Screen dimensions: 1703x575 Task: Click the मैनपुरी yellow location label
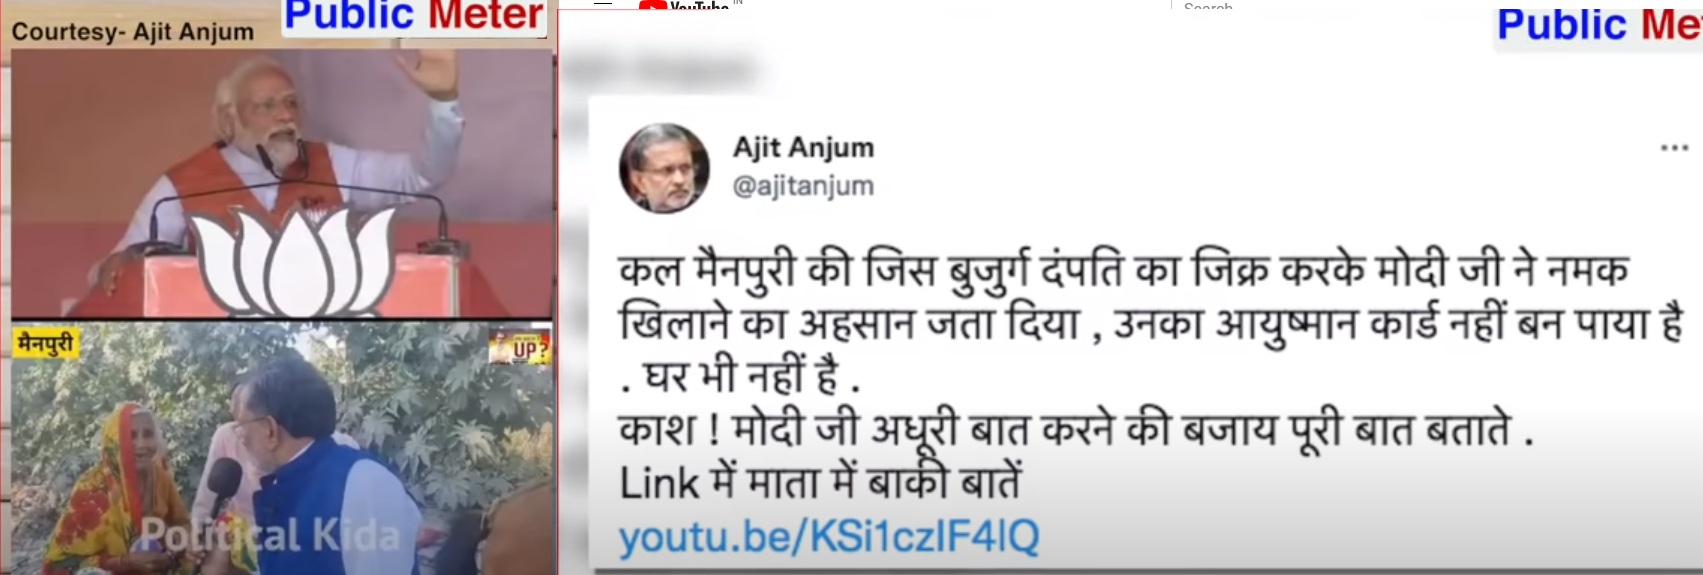(x=46, y=343)
